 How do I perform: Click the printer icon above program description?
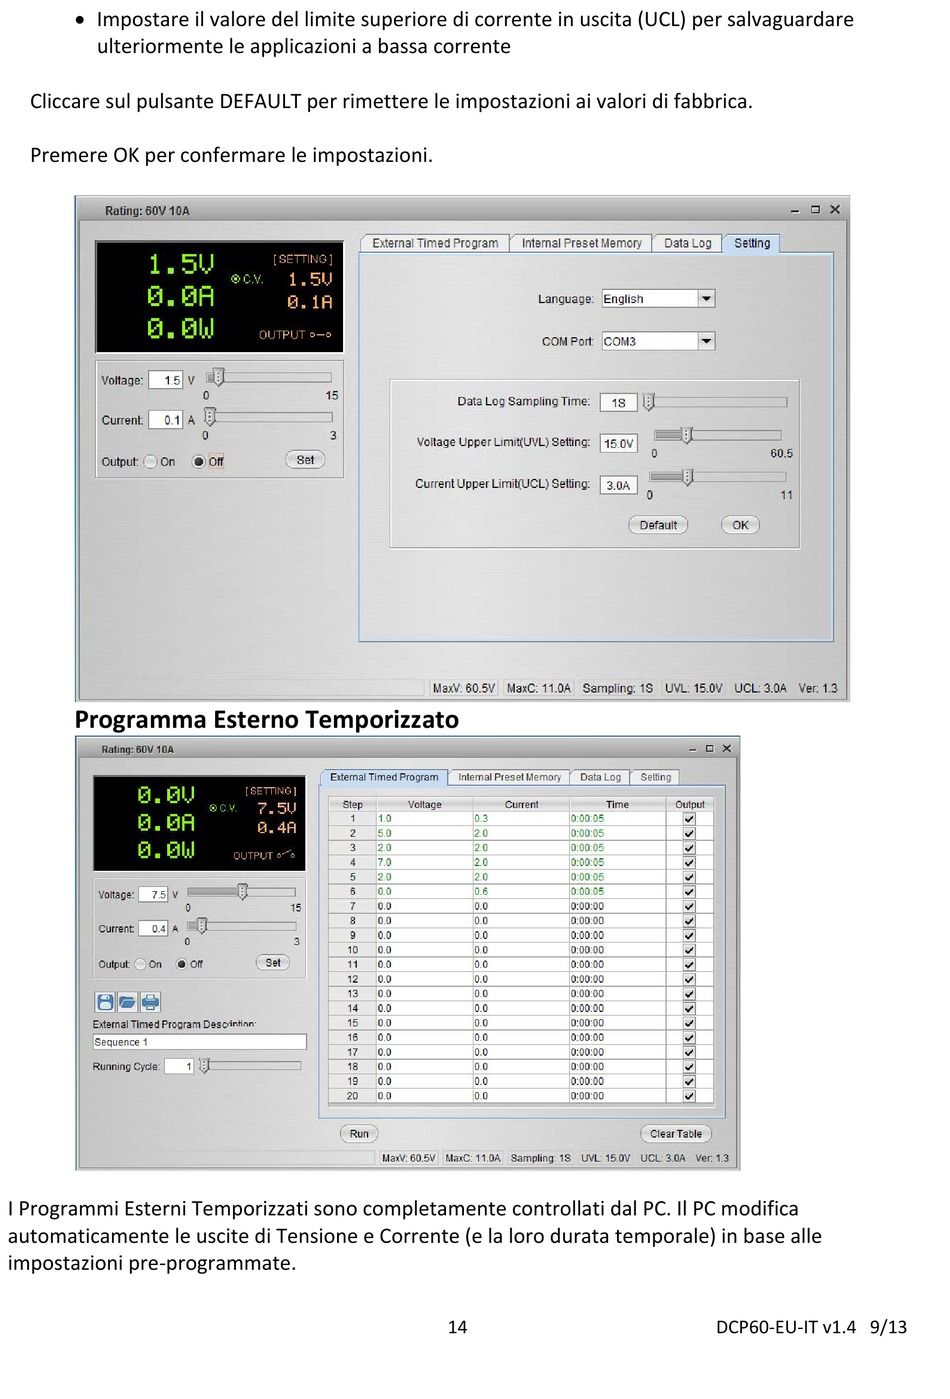click(x=150, y=1002)
